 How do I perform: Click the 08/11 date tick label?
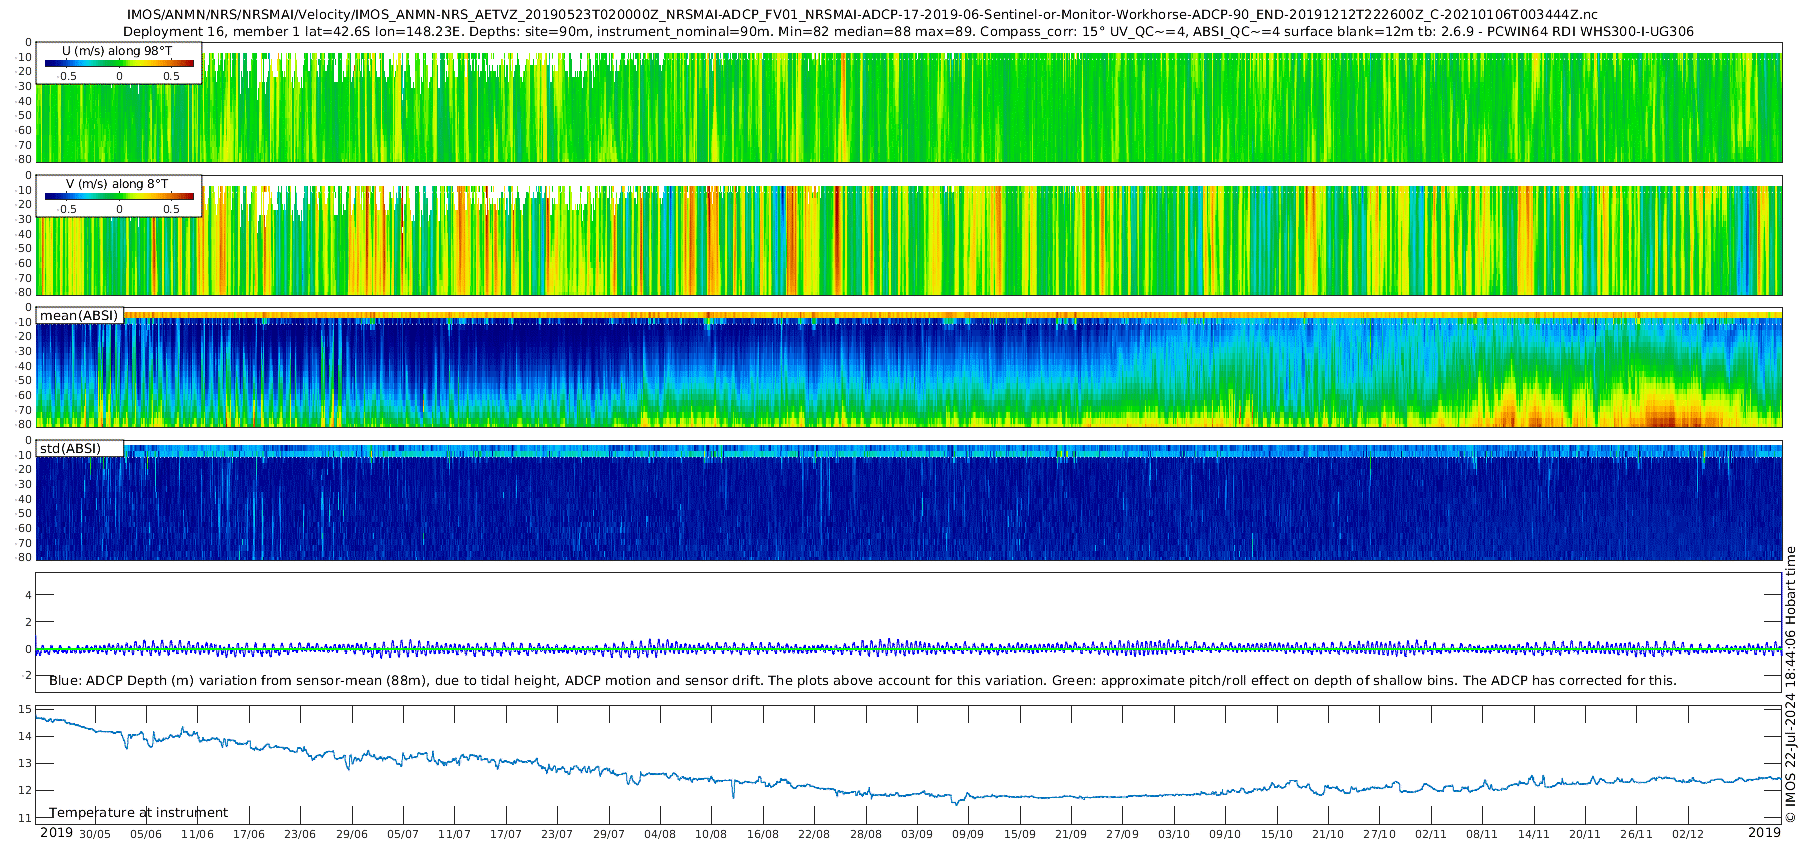[1482, 834]
